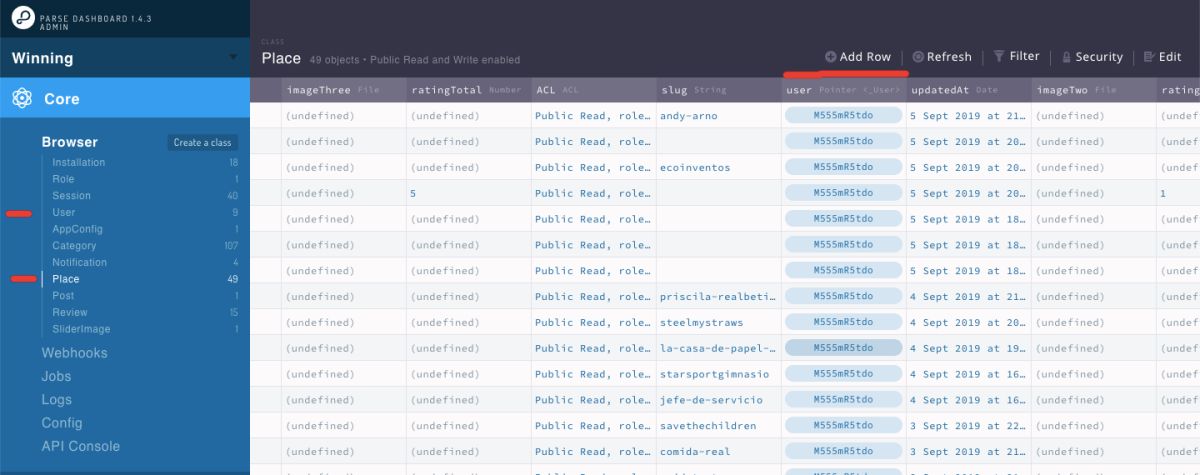Click the plus icon beside Add Row
The image size is (1200, 475).
830,57
